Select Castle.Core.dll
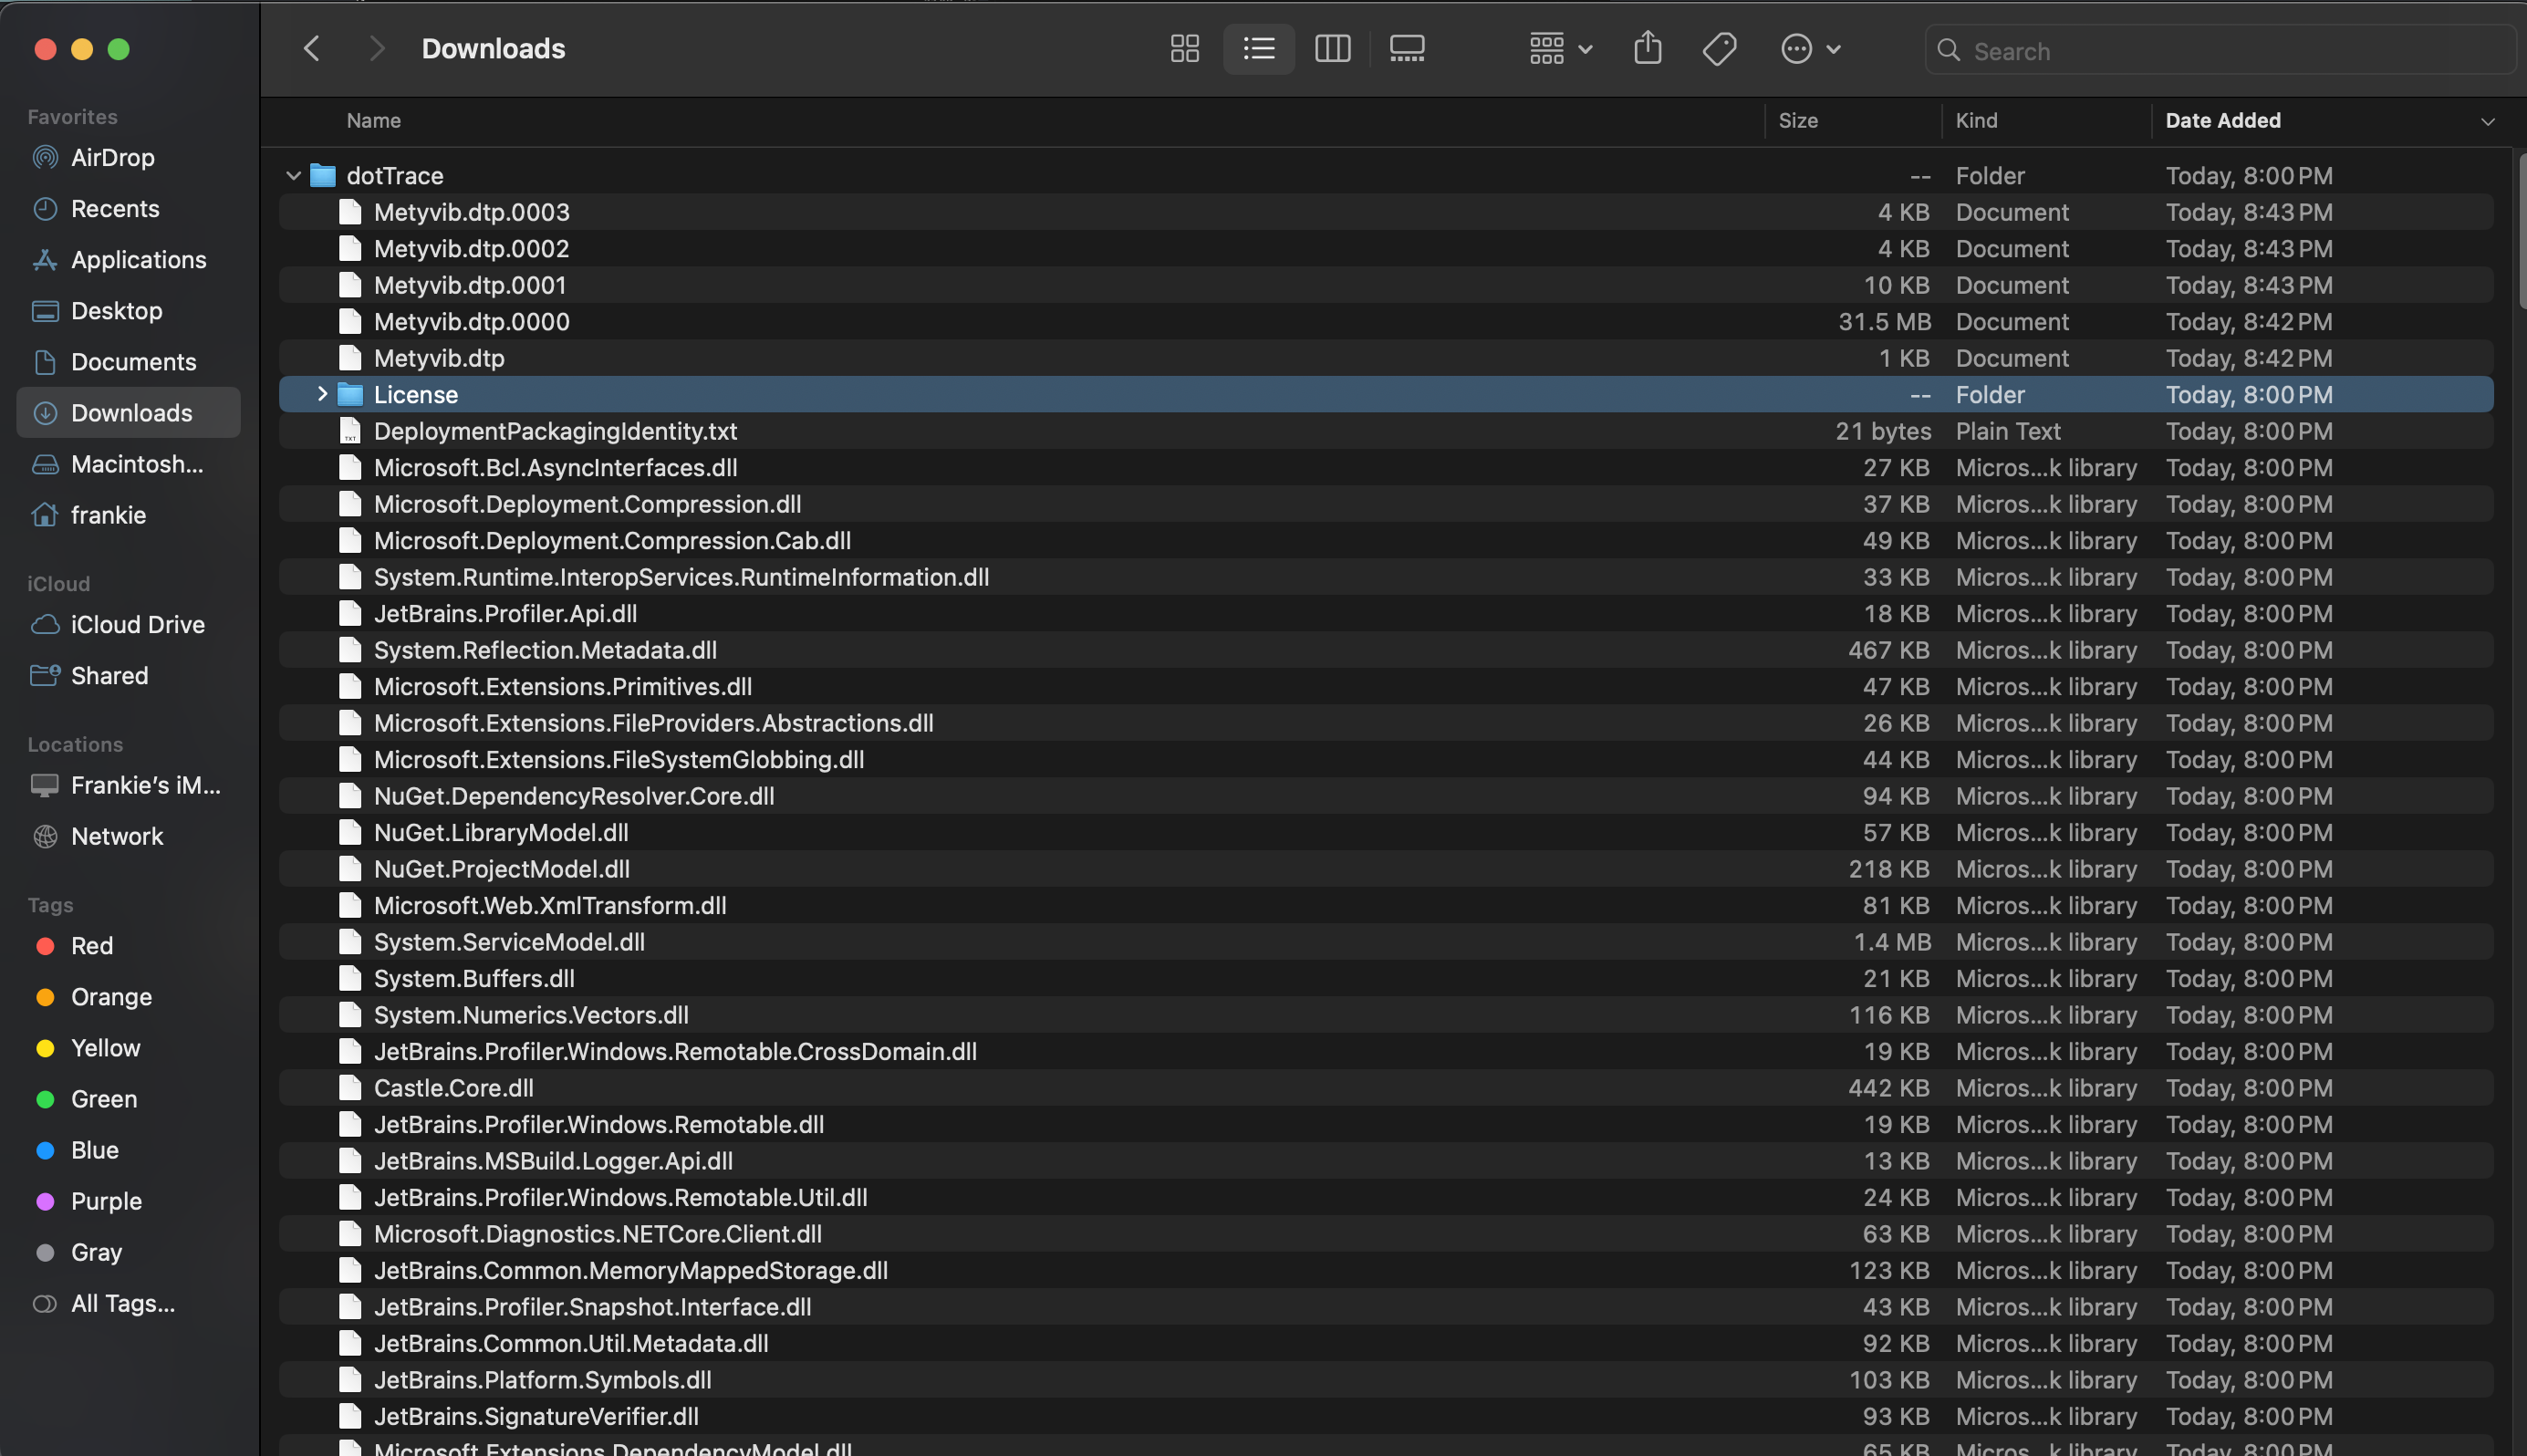This screenshot has height=1456, width=2527. (x=1386, y=1088)
